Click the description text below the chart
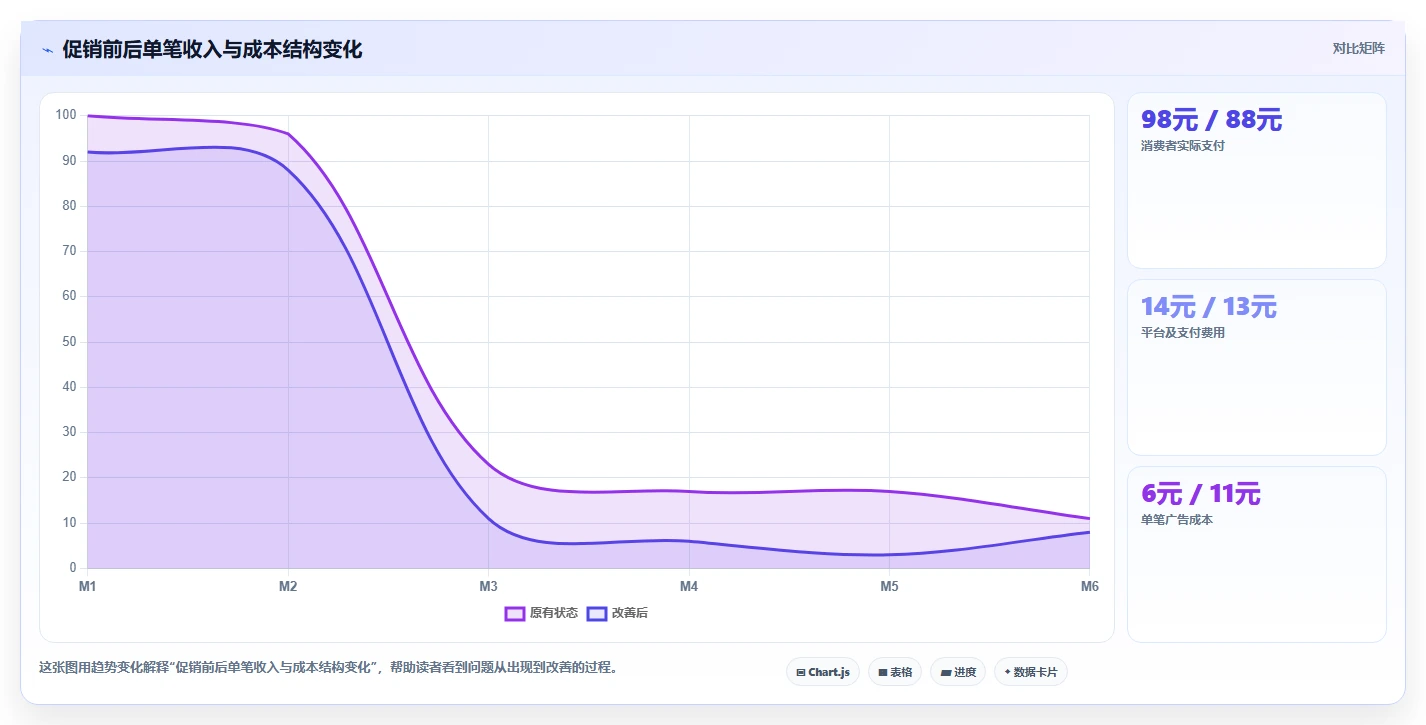Viewport: 1426px width, 725px height. (x=328, y=667)
